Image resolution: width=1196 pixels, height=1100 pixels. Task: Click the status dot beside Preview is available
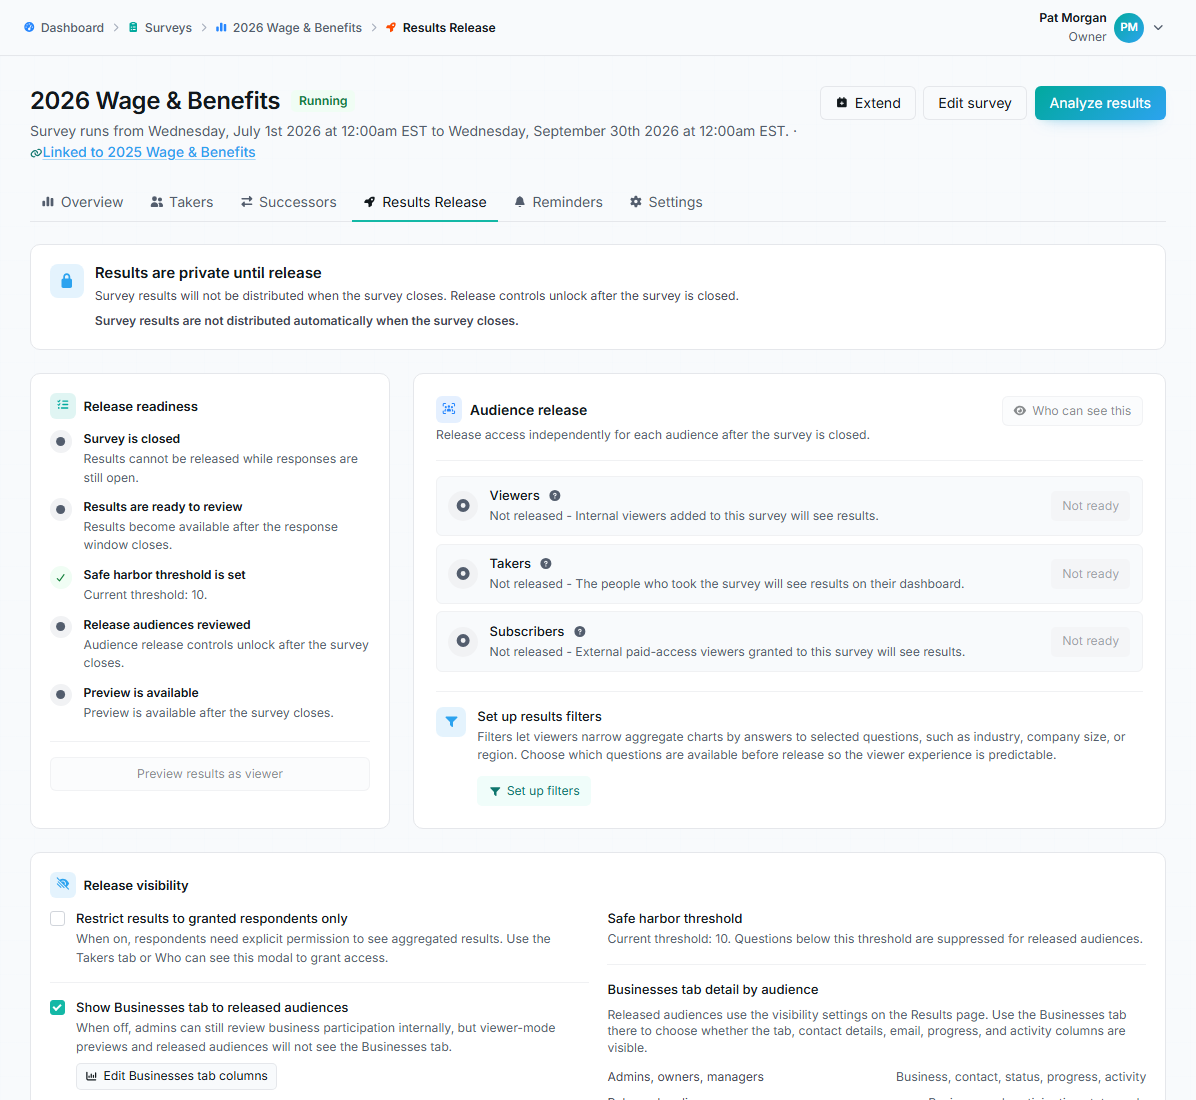[x=60, y=695]
